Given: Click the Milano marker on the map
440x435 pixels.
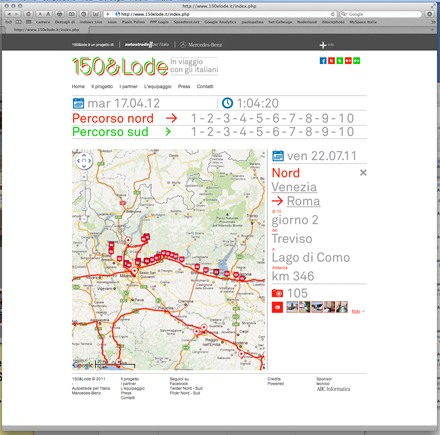Looking at the screenshot, I should (x=134, y=271).
